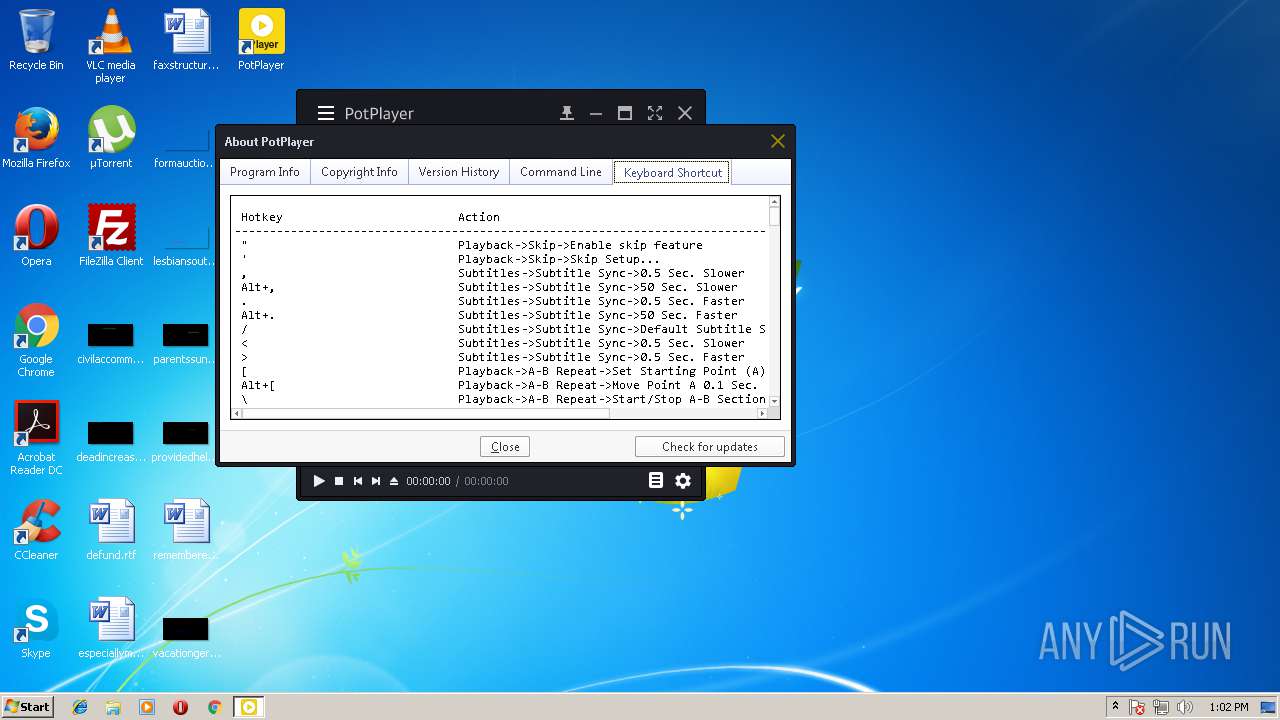Open the Version History tab
The width and height of the screenshot is (1280, 720).
[459, 172]
